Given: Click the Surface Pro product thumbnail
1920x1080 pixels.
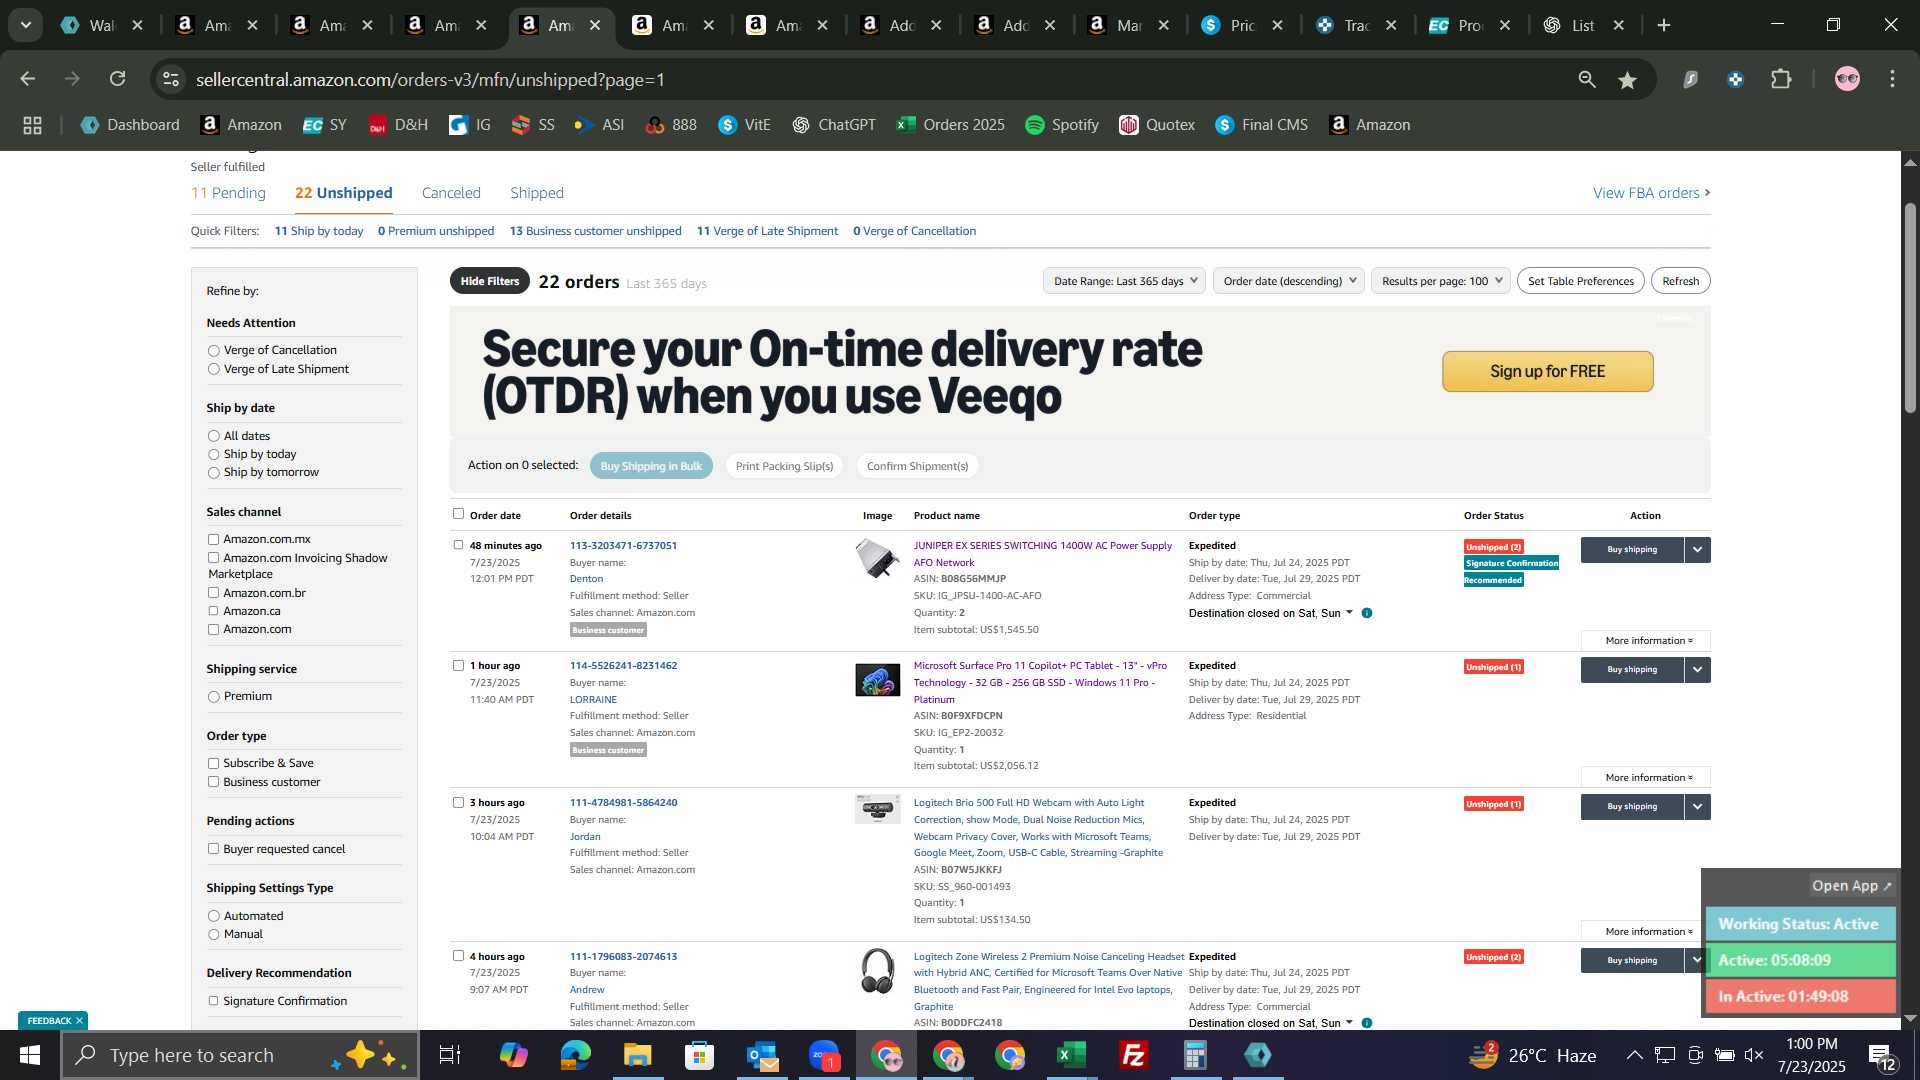Looking at the screenshot, I should click(877, 680).
